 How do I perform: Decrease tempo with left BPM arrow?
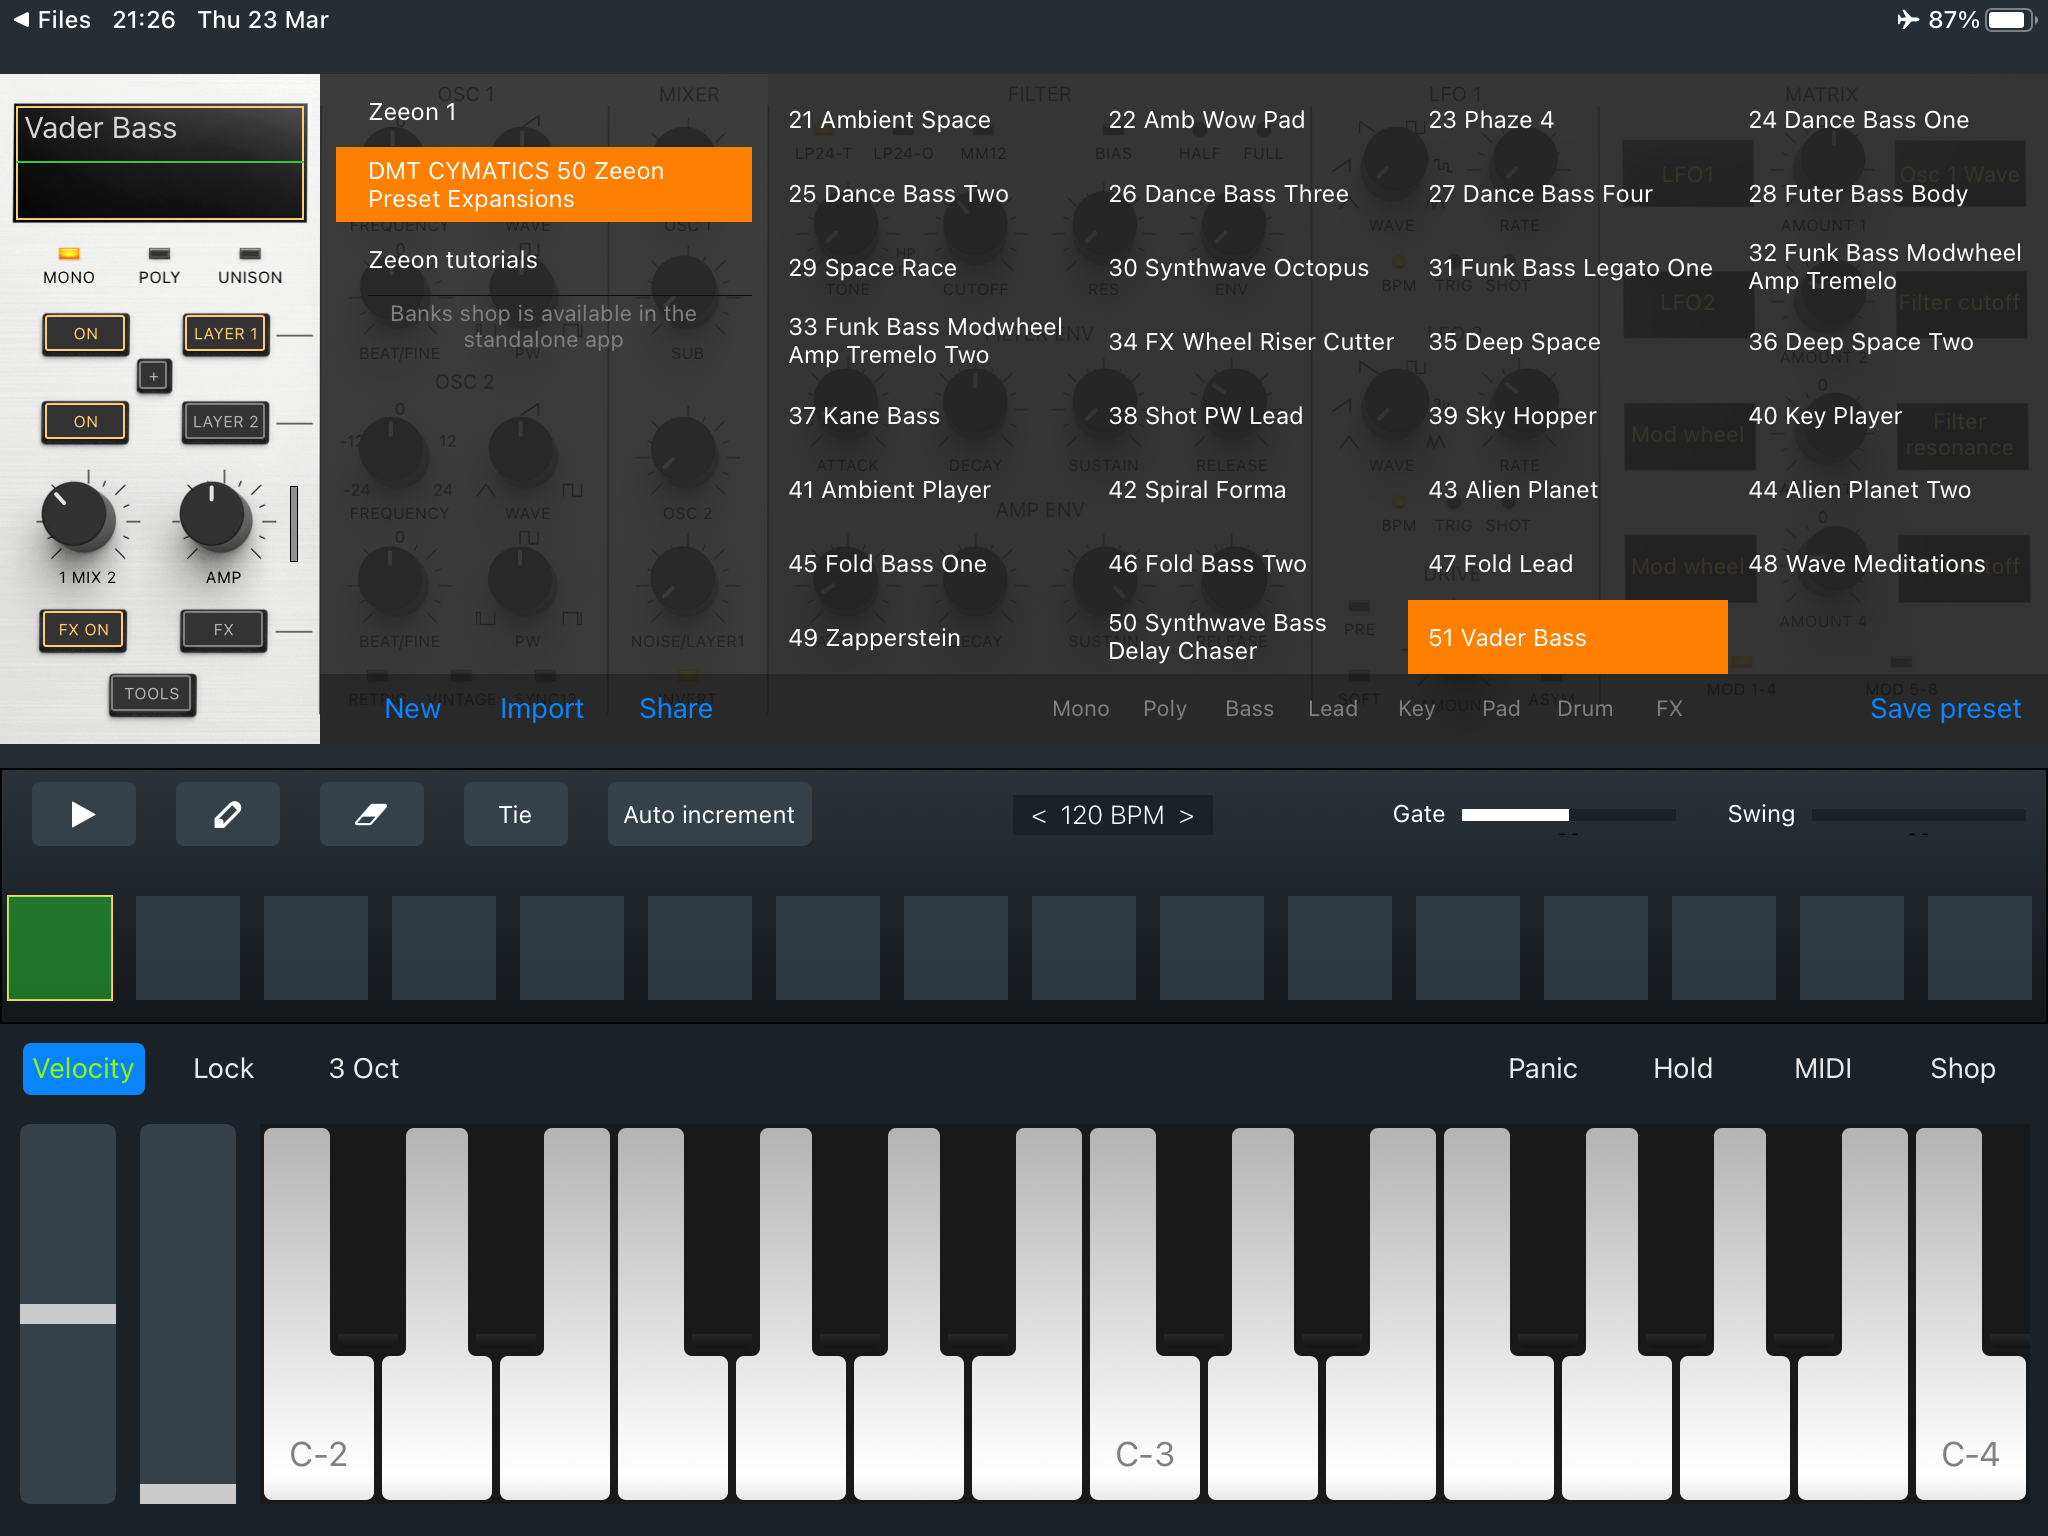1039,816
